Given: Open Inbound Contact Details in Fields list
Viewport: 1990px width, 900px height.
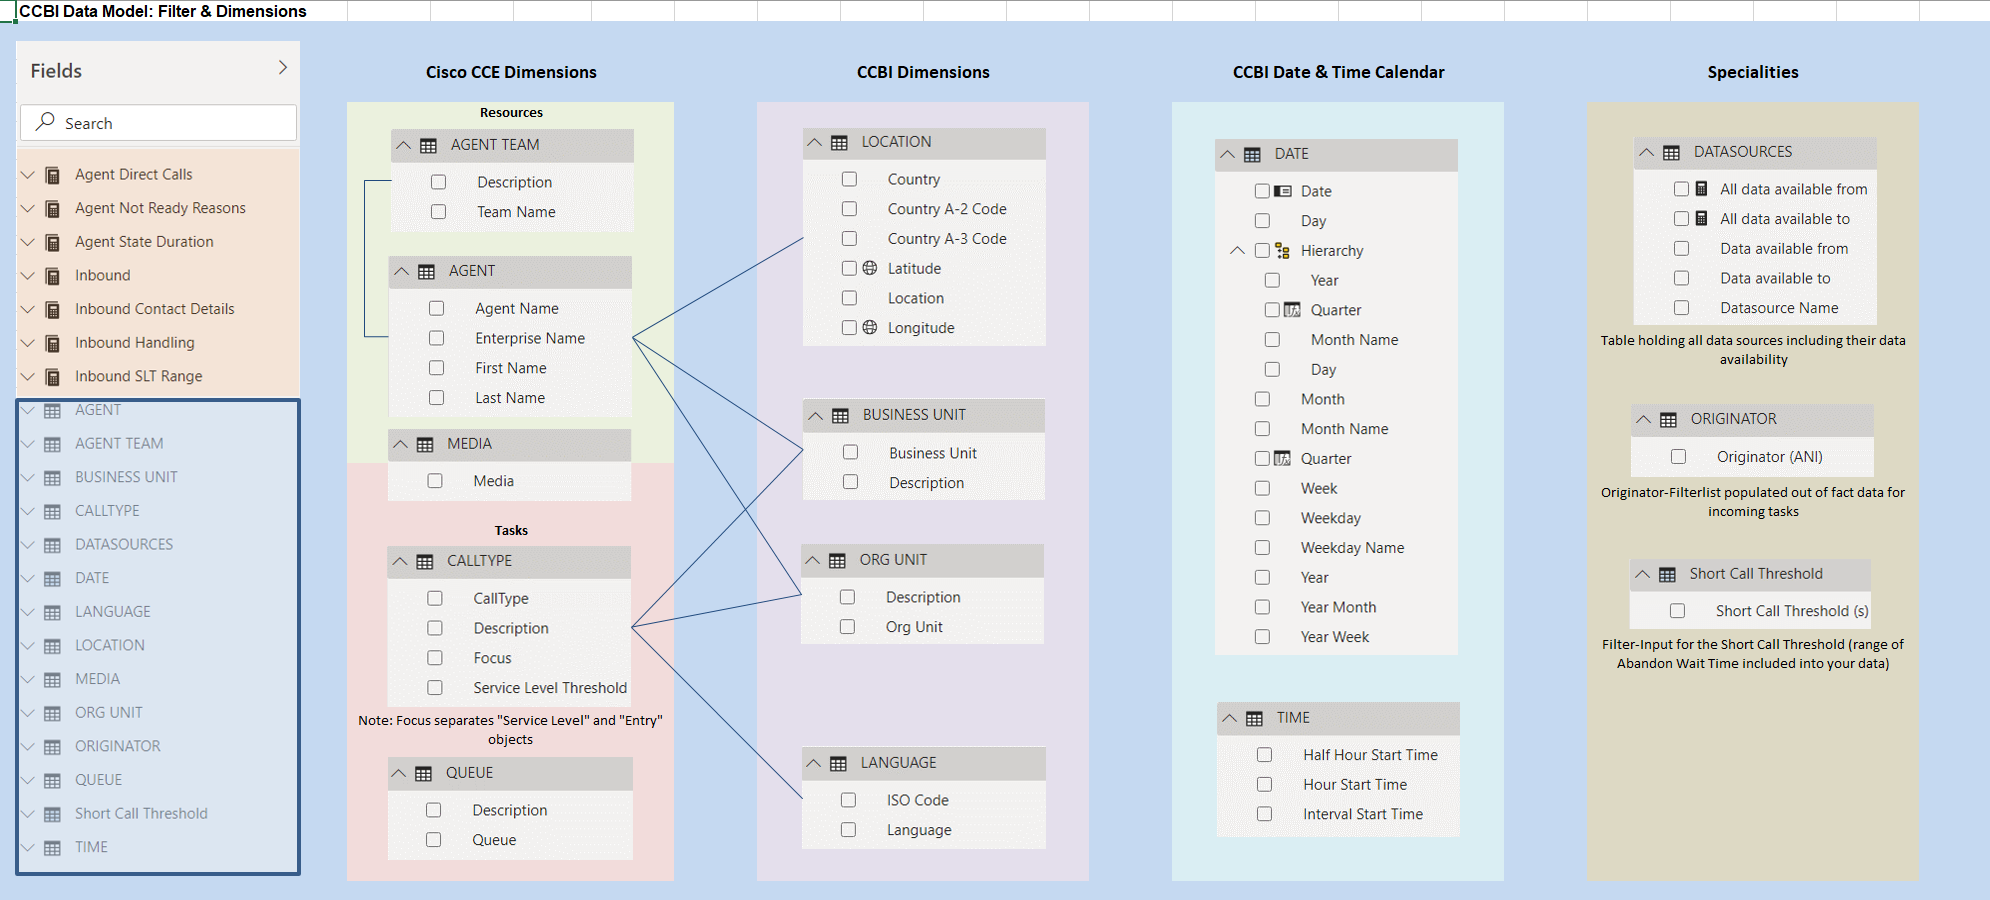Looking at the screenshot, I should [x=154, y=309].
